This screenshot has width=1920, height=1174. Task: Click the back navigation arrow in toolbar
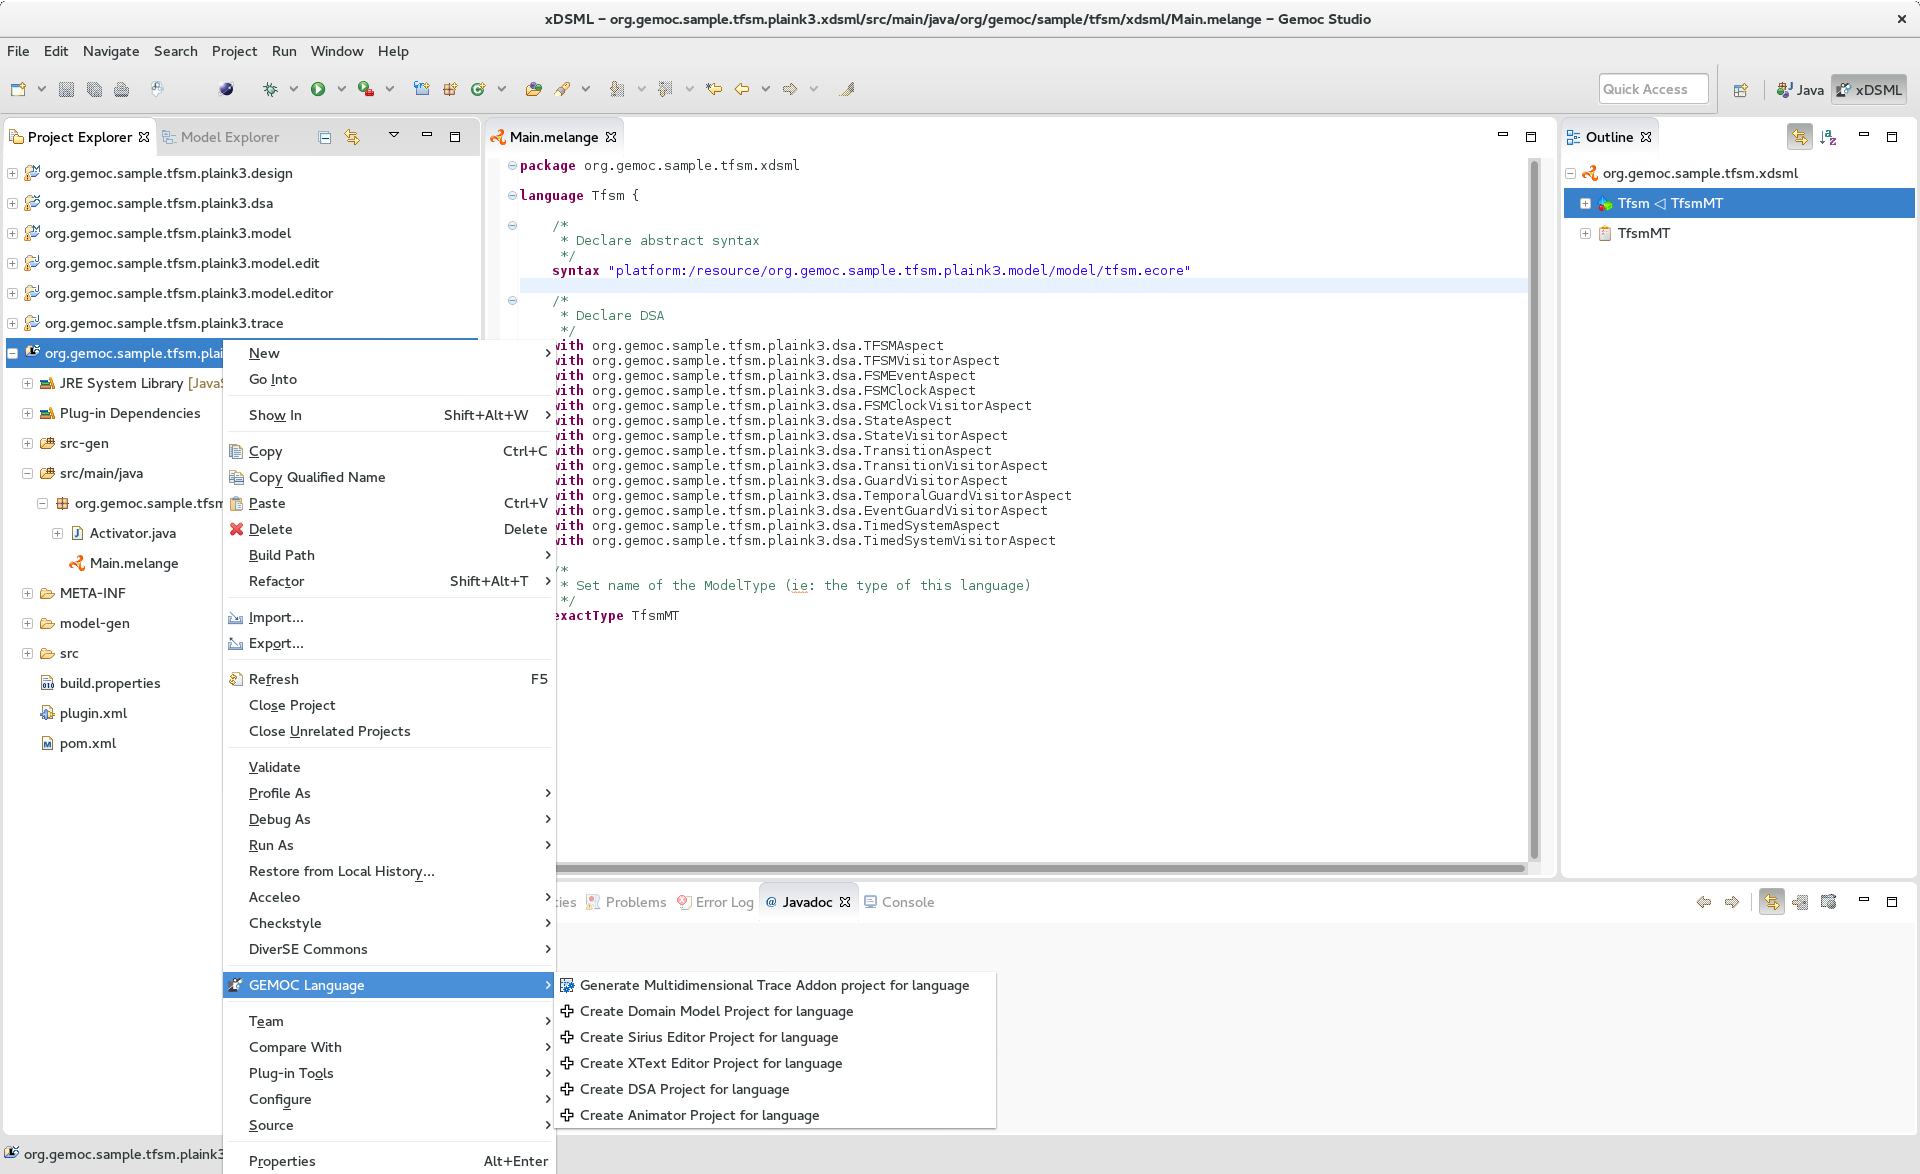742,89
